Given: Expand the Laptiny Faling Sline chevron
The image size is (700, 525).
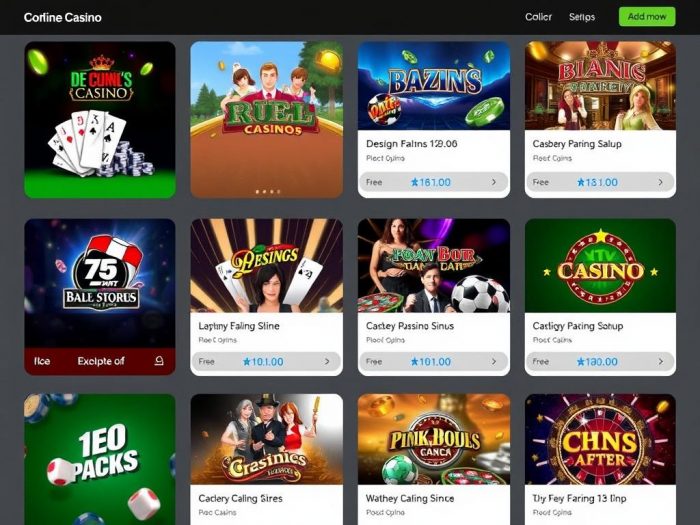Looking at the screenshot, I should point(327,362).
